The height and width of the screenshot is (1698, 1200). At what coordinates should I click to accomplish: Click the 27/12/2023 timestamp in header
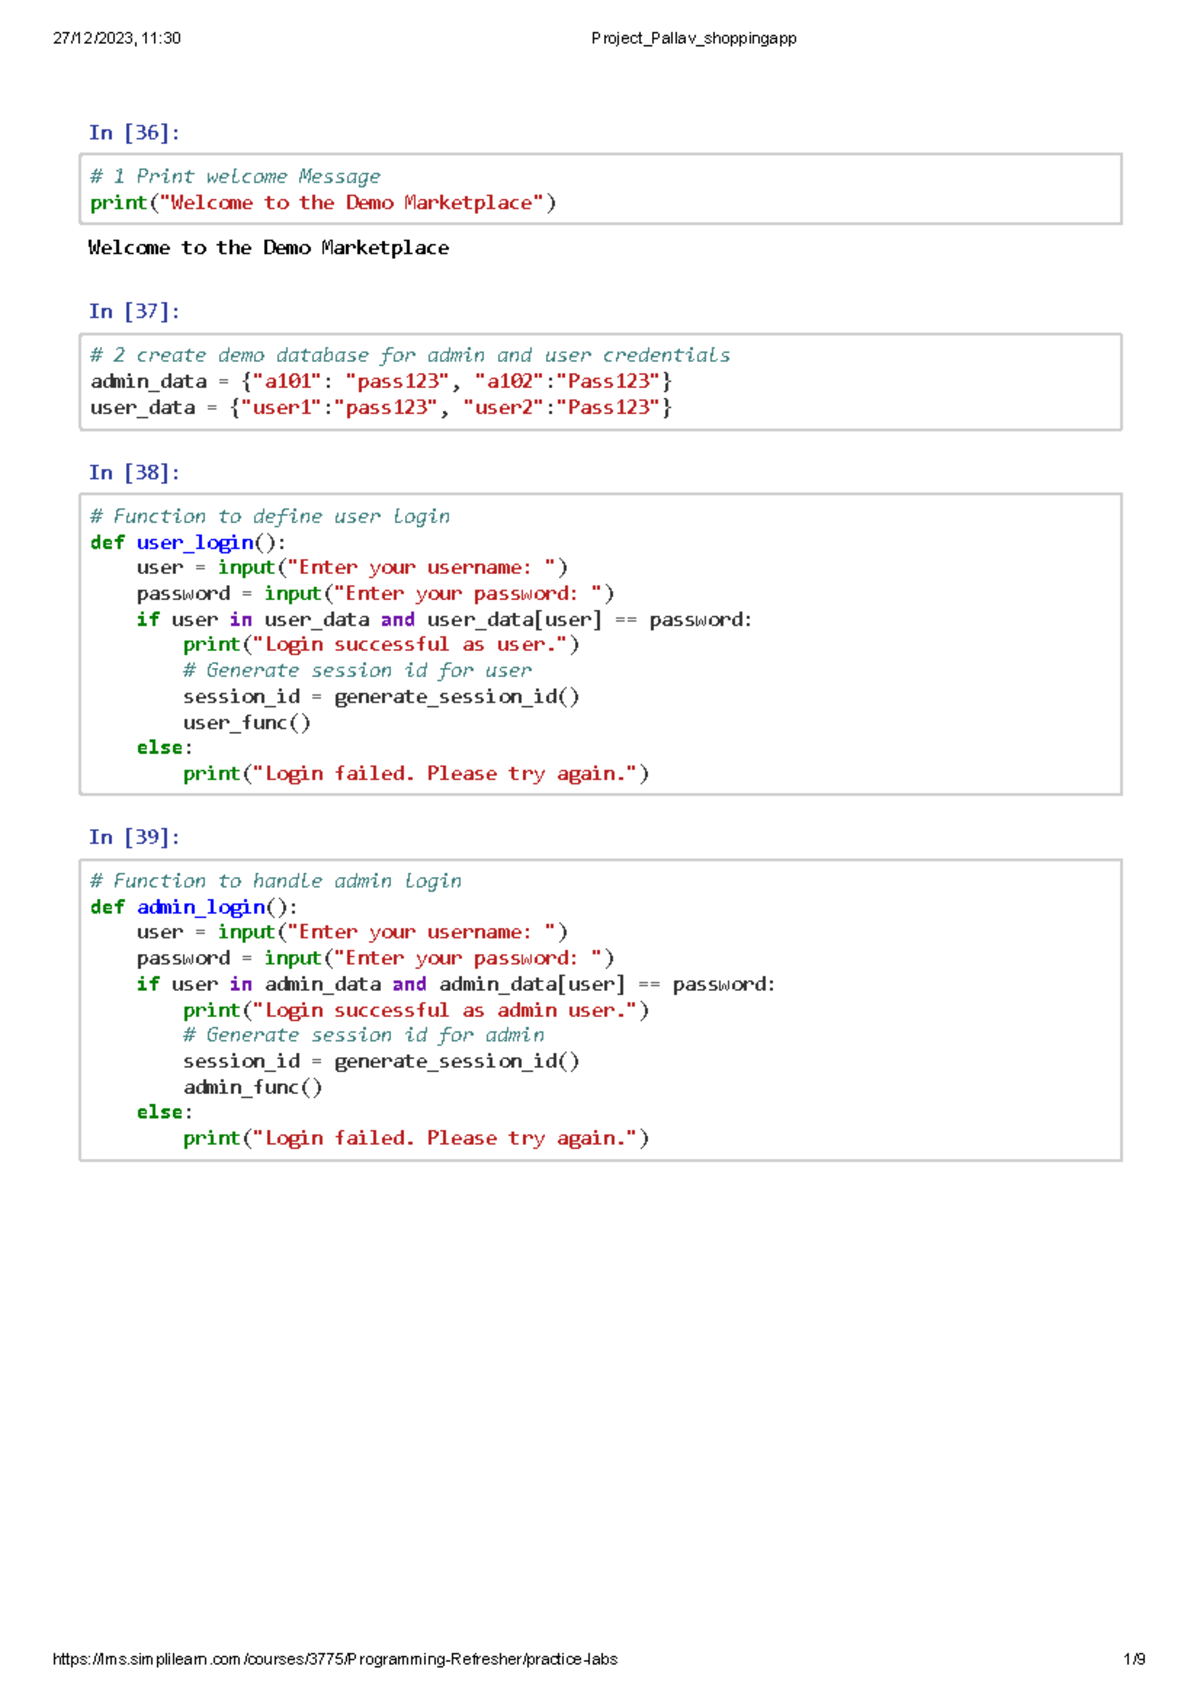pyautogui.click(x=116, y=39)
